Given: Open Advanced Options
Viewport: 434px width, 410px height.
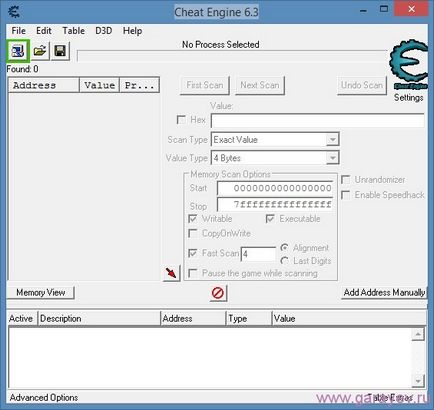Looking at the screenshot, I should [x=44, y=398].
